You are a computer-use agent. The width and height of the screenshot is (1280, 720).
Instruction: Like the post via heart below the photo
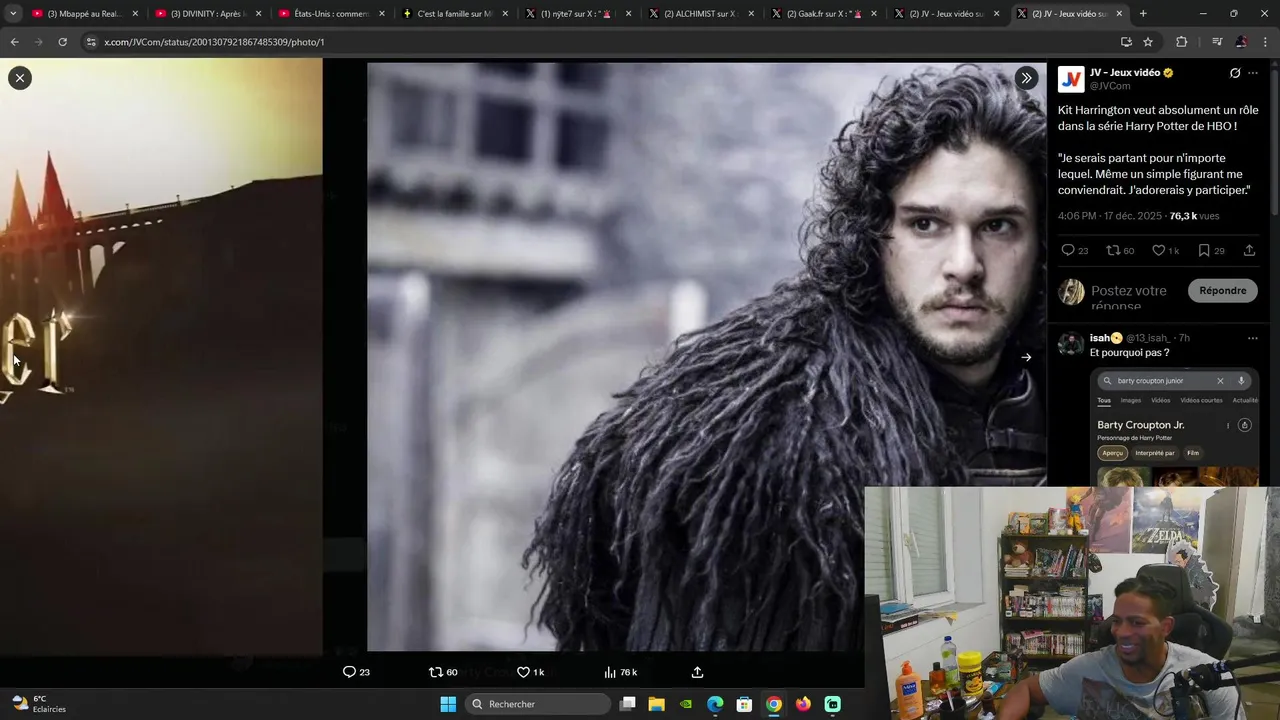(523, 672)
